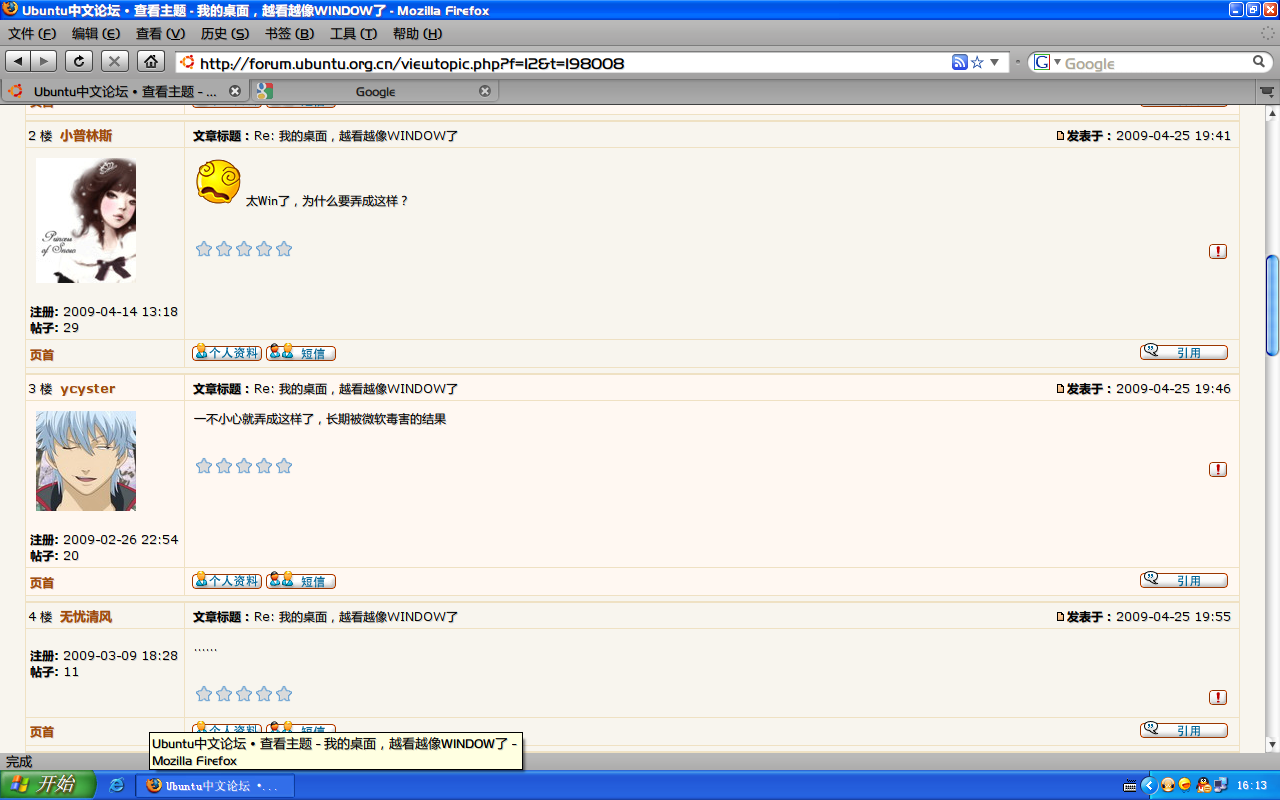This screenshot has width=1280, height=800.
Task: Click 引用 quote button in the 2楼 post
Action: click(1184, 352)
